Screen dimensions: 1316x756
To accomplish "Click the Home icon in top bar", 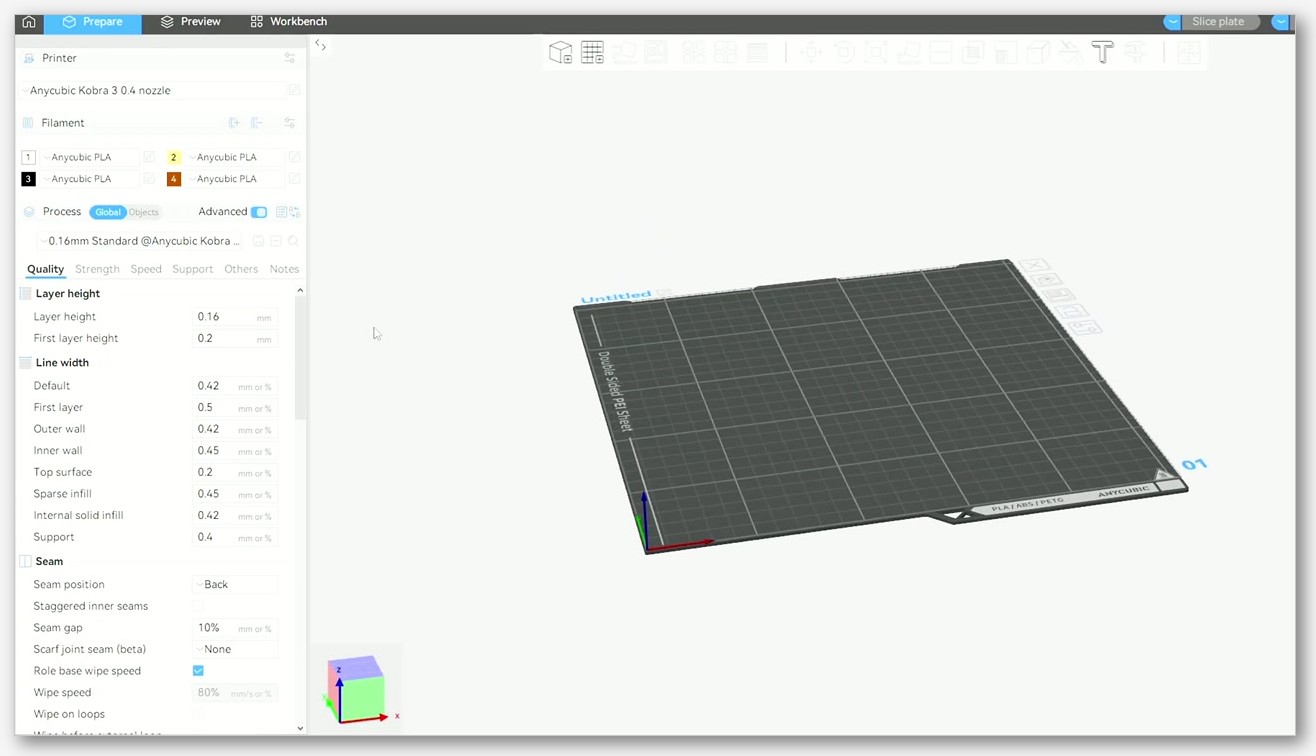I will tap(29, 21).
